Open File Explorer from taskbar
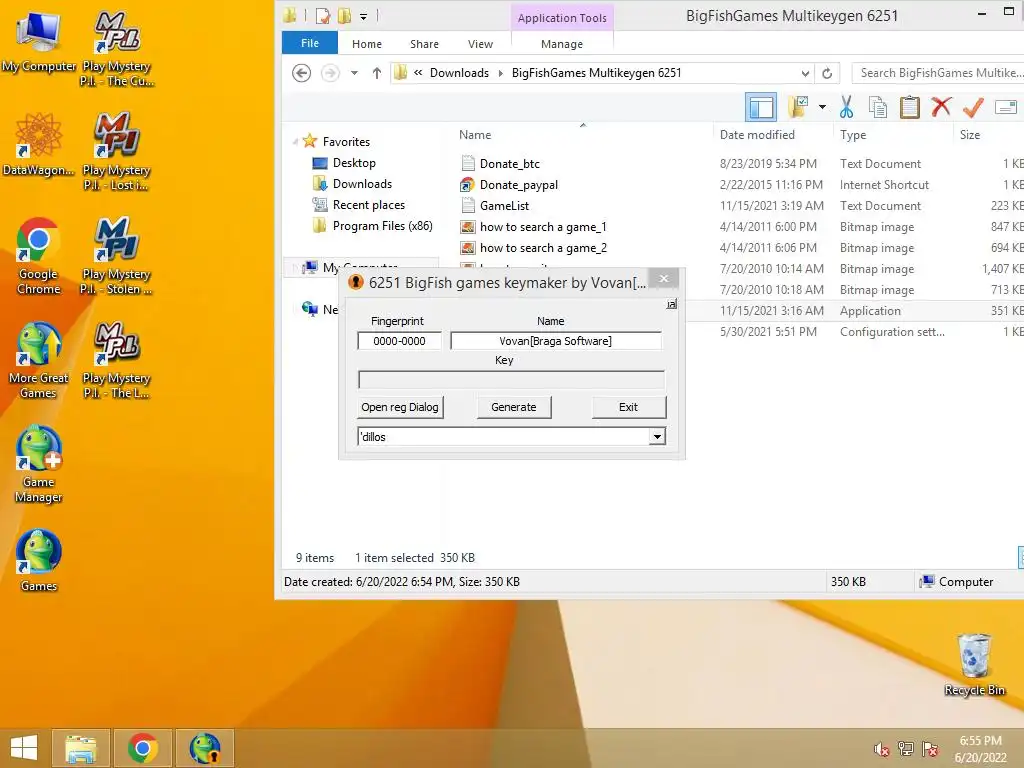 click(x=81, y=748)
